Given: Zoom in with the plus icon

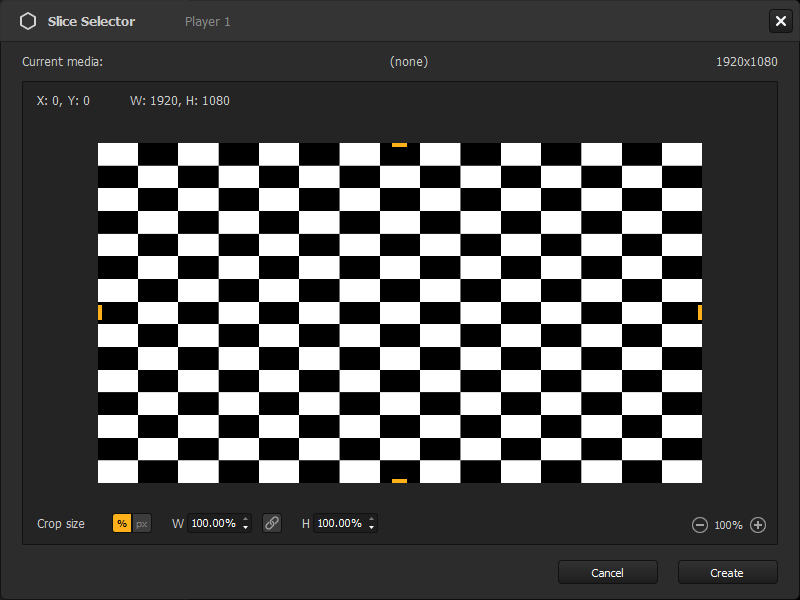Looking at the screenshot, I should pos(758,524).
